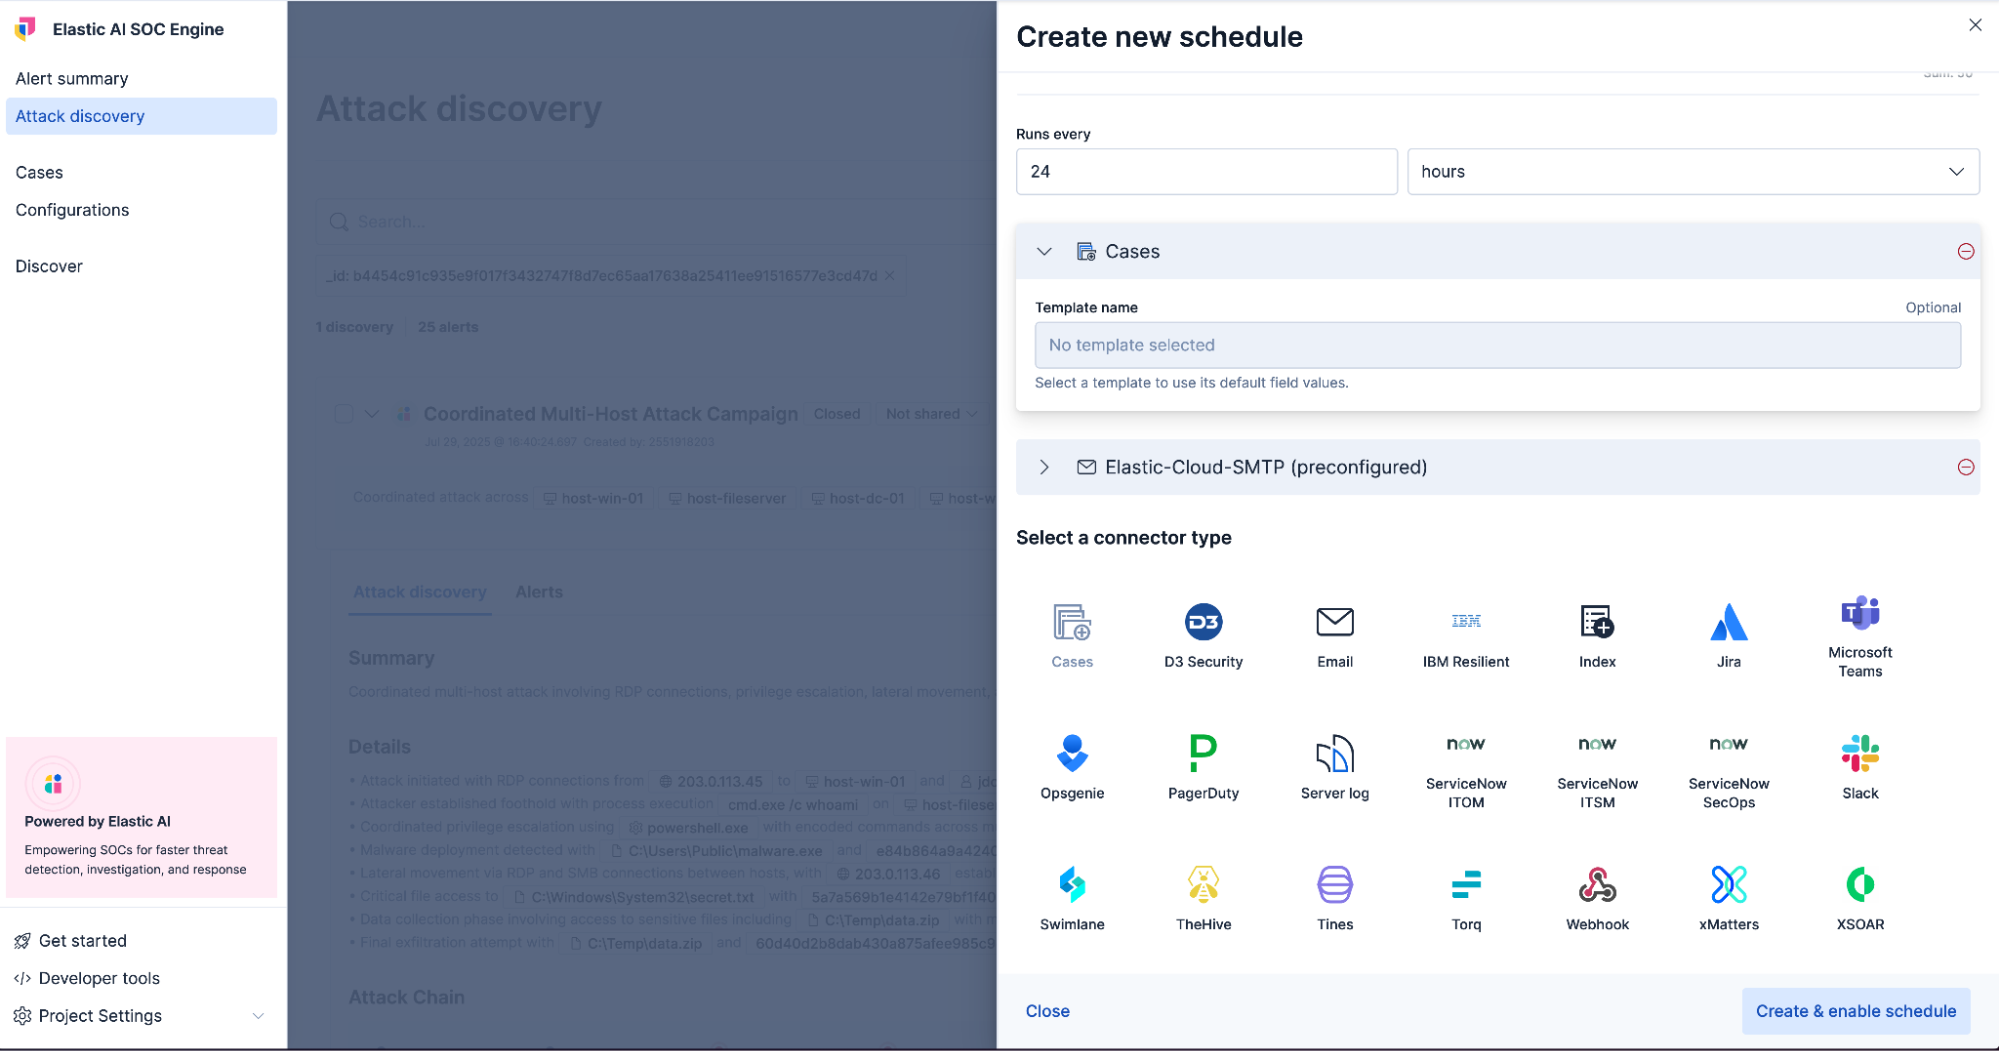Open Configurations page
The image size is (1999, 1052).
tap(72, 210)
